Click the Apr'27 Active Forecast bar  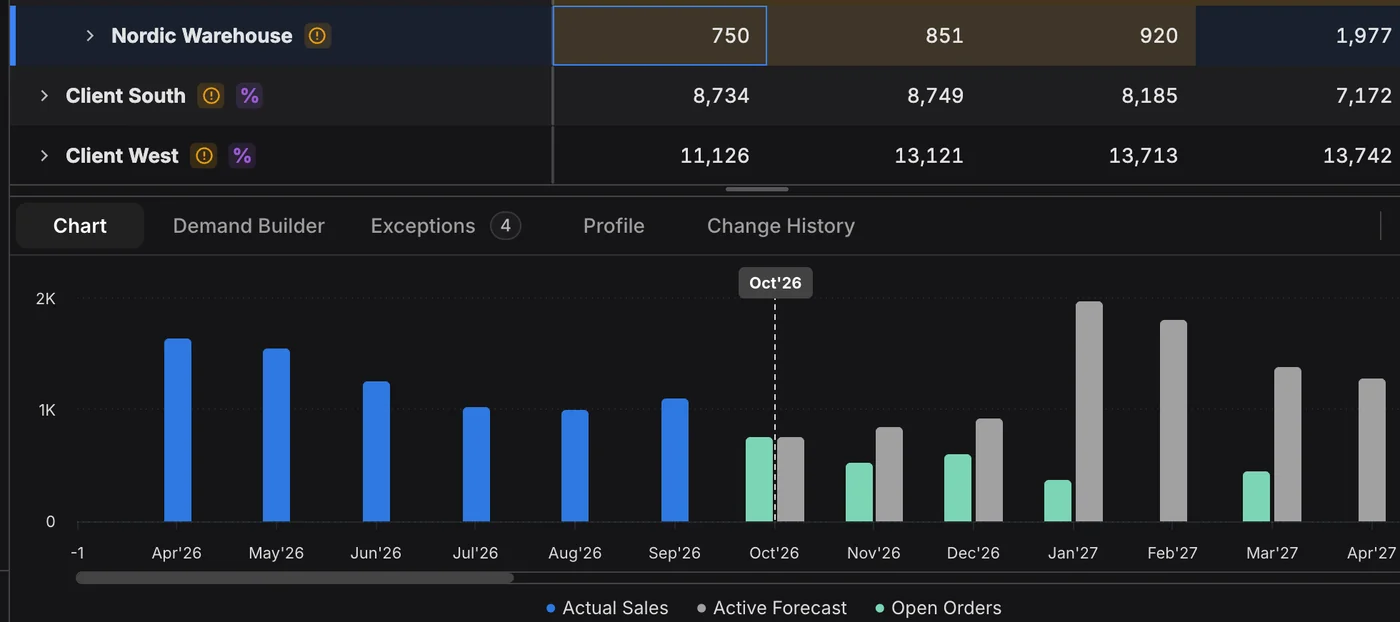(x=1372, y=450)
